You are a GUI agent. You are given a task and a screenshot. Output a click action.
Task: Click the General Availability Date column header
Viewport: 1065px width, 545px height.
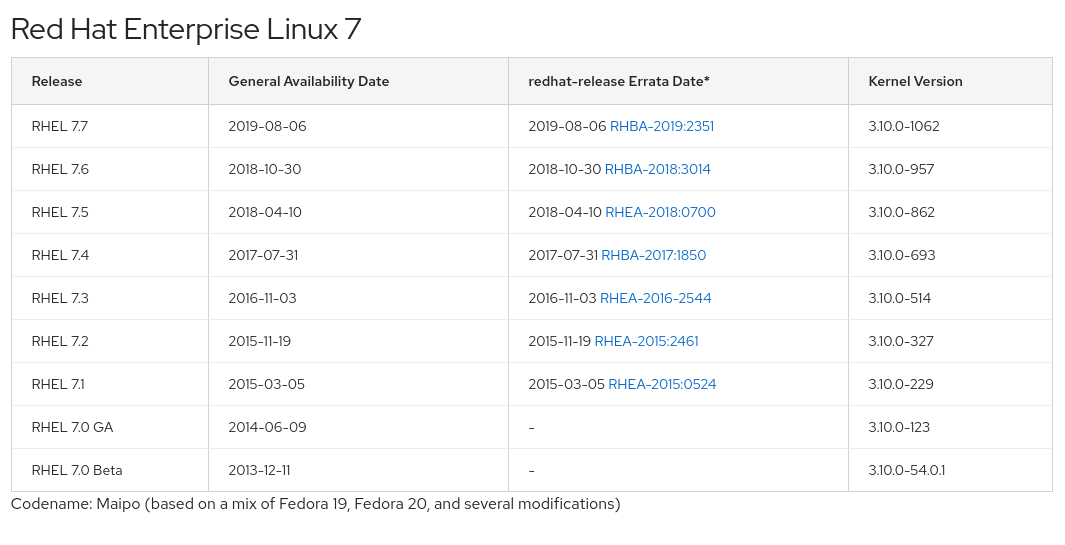coord(308,81)
